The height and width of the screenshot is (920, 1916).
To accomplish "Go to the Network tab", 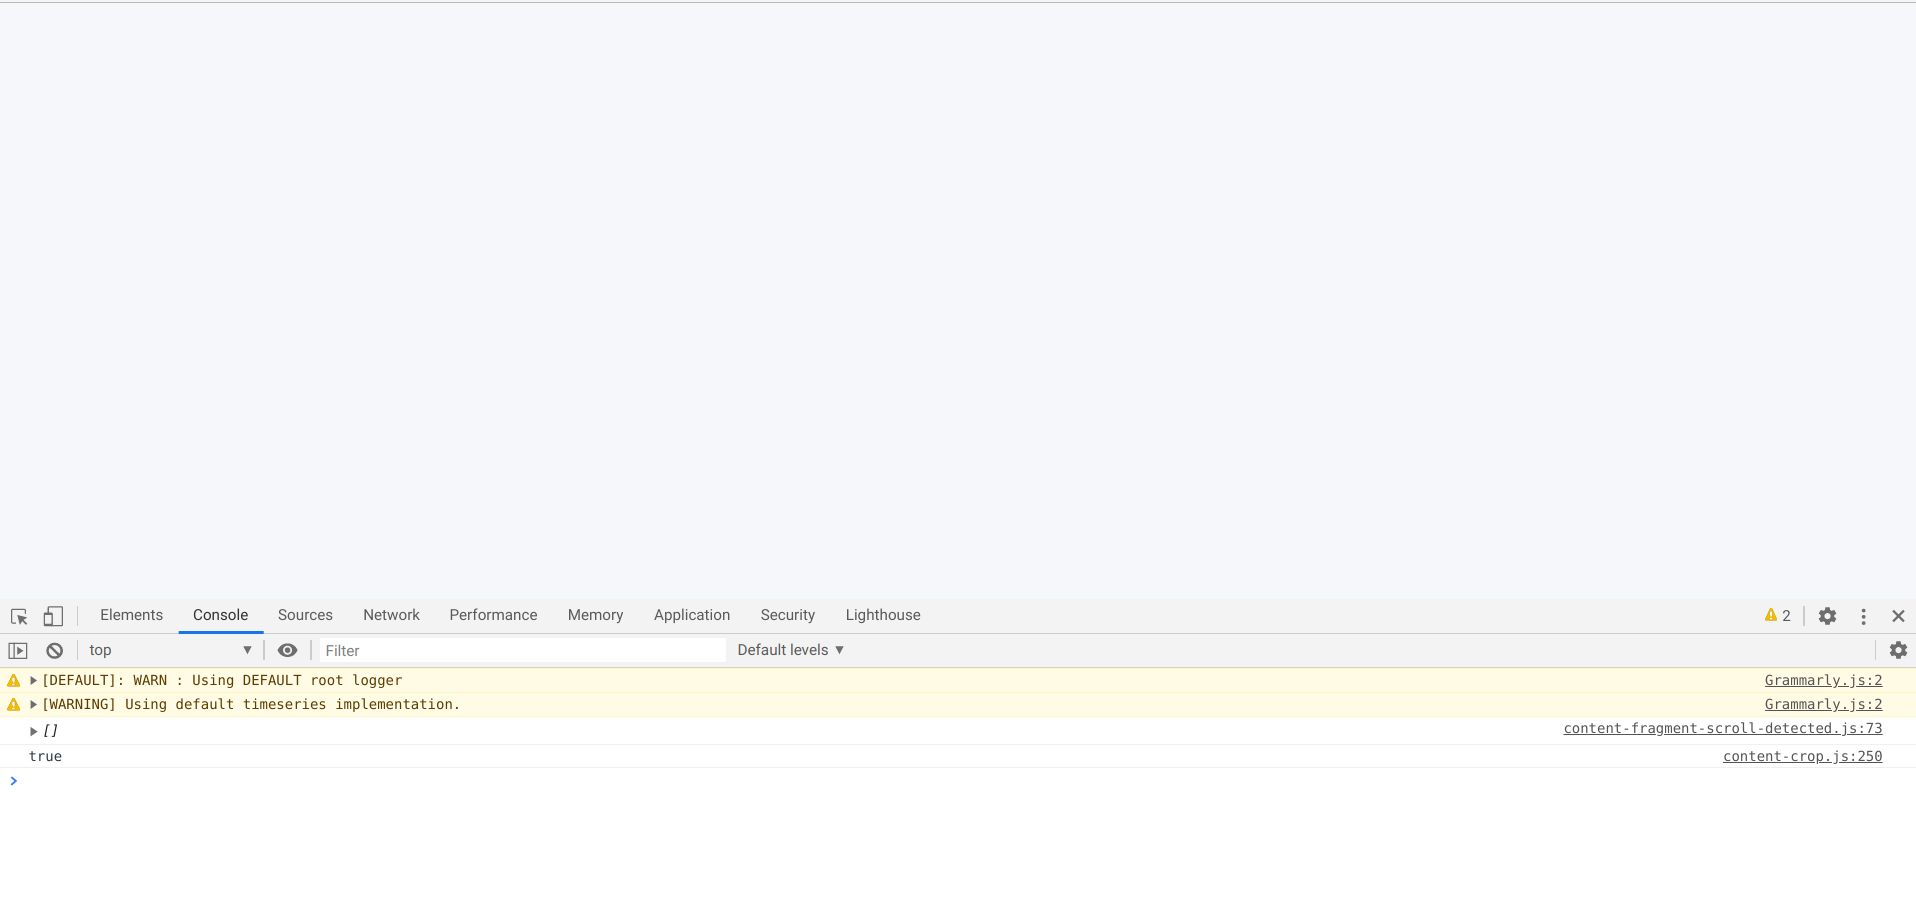I will [391, 616].
